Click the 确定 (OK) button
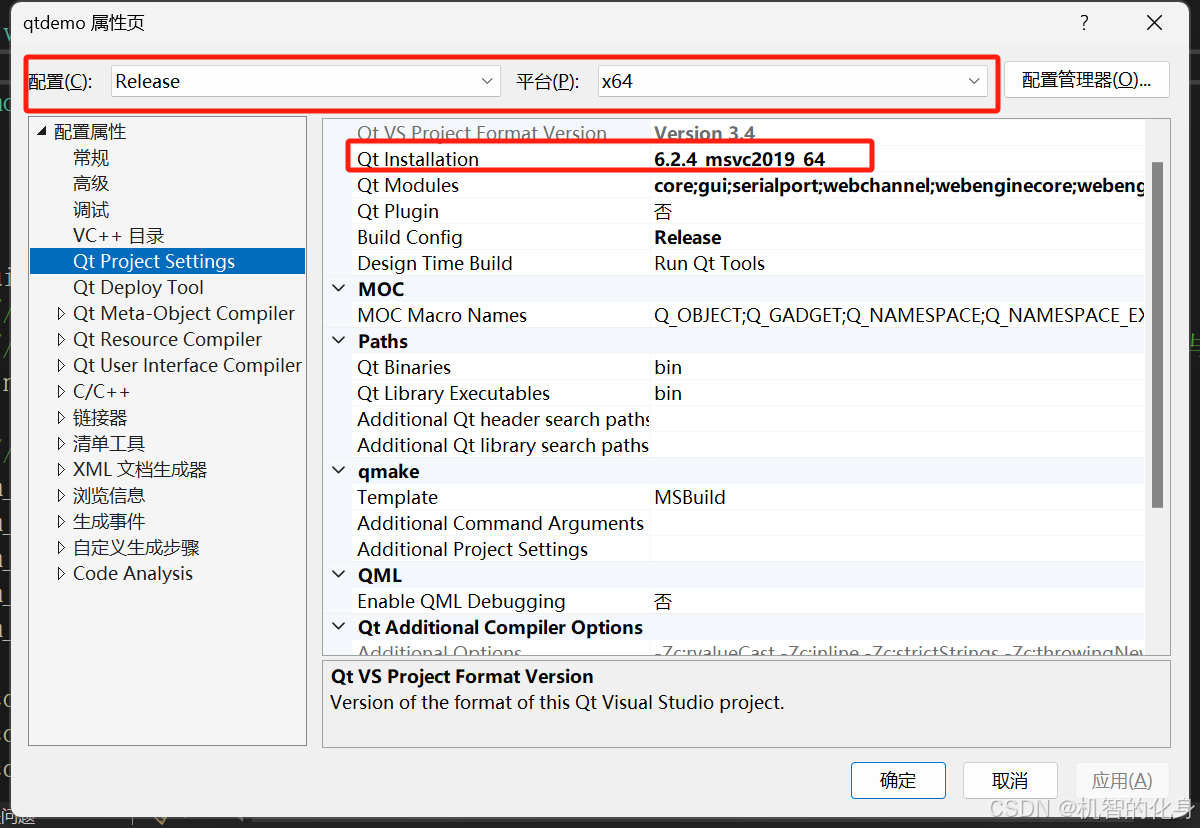The width and height of the screenshot is (1200, 828). click(x=898, y=780)
